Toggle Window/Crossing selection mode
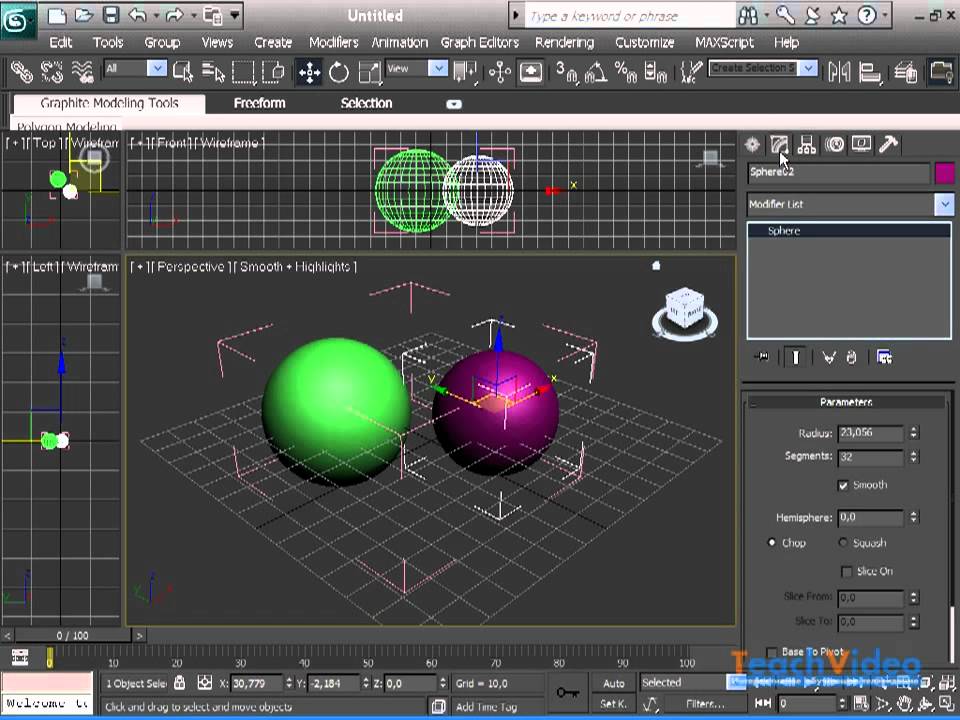The height and width of the screenshot is (720, 960). 273,72
